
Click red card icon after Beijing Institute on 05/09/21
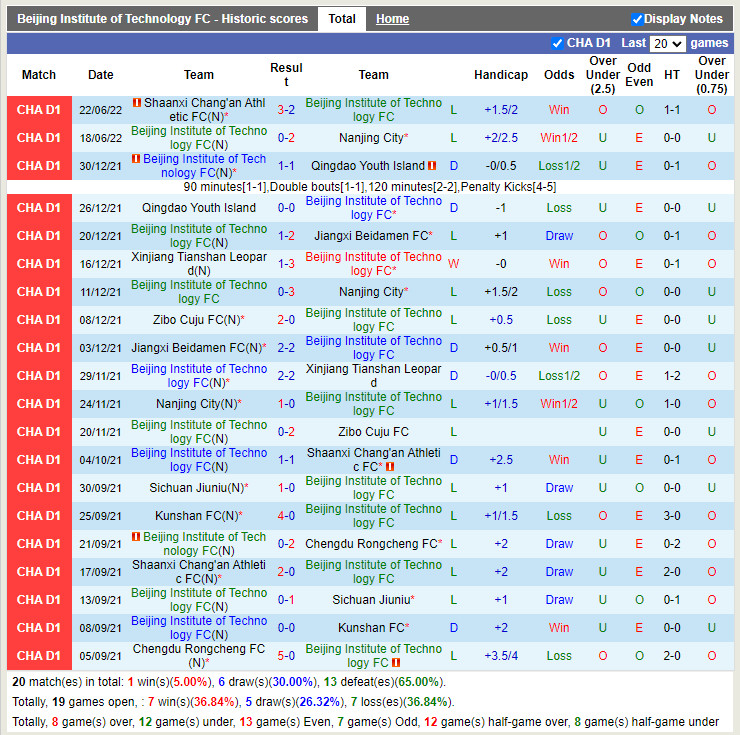[x=396, y=663]
